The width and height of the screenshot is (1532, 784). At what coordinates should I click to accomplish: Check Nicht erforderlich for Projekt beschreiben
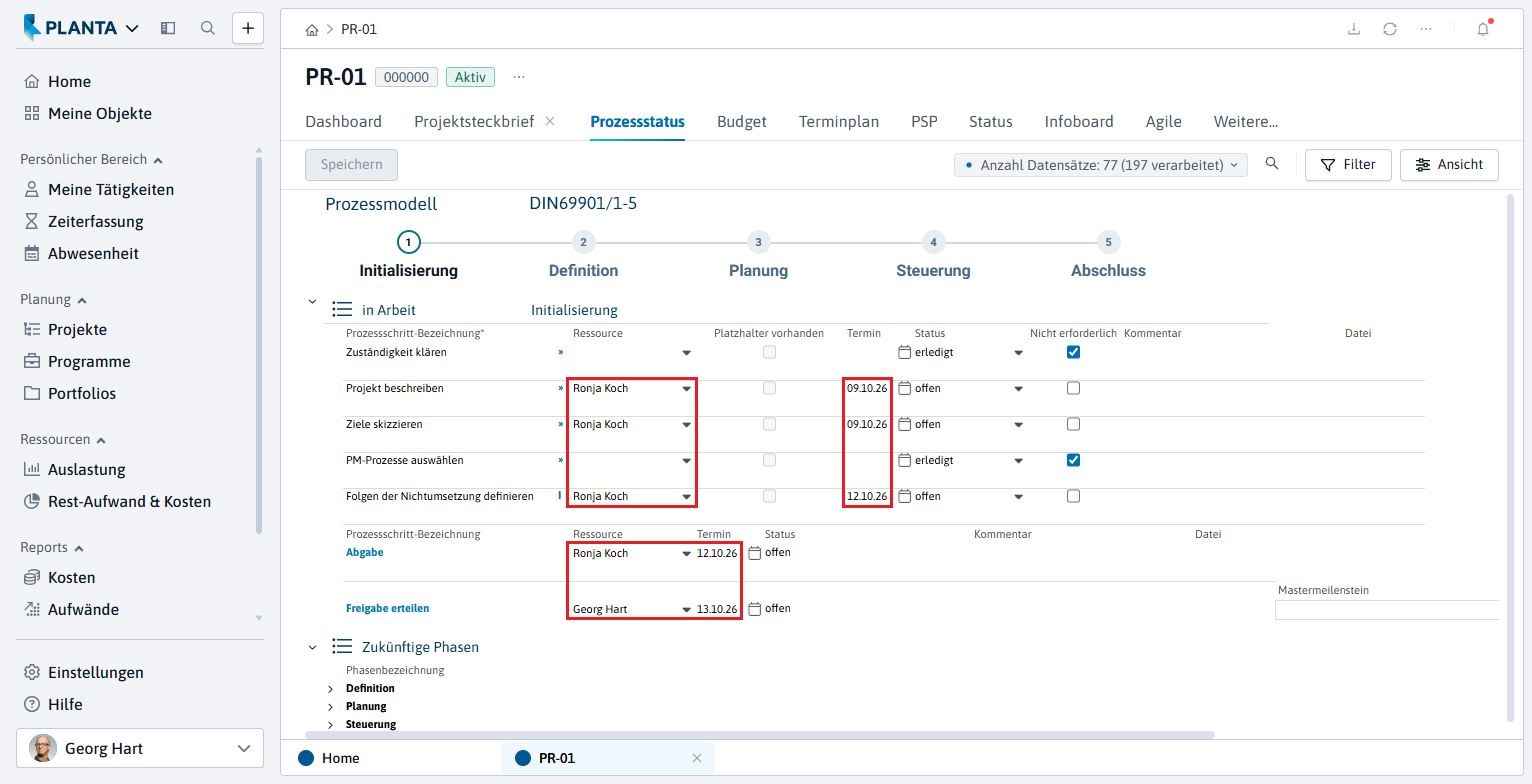(x=1073, y=388)
